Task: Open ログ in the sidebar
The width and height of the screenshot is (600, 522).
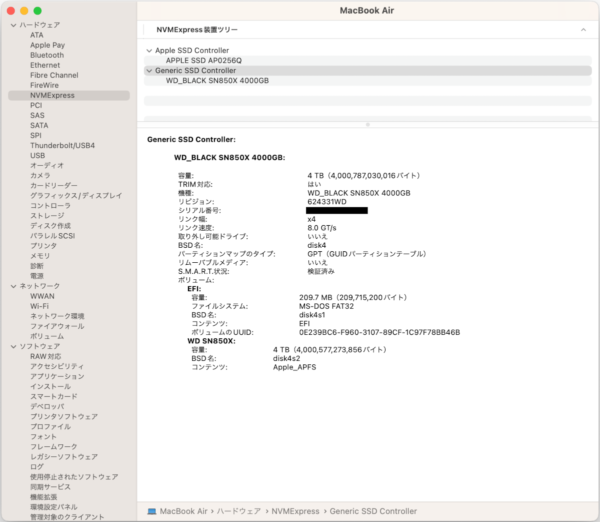Action: pyautogui.click(x=37, y=467)
